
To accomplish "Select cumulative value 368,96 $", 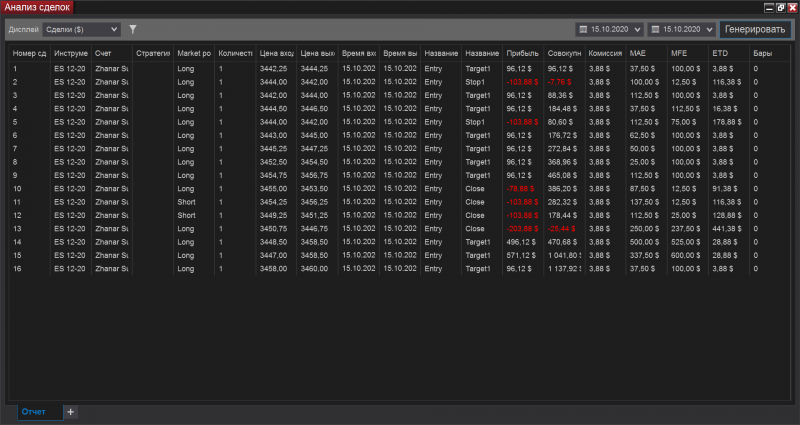I will click(x=562, y=162).
